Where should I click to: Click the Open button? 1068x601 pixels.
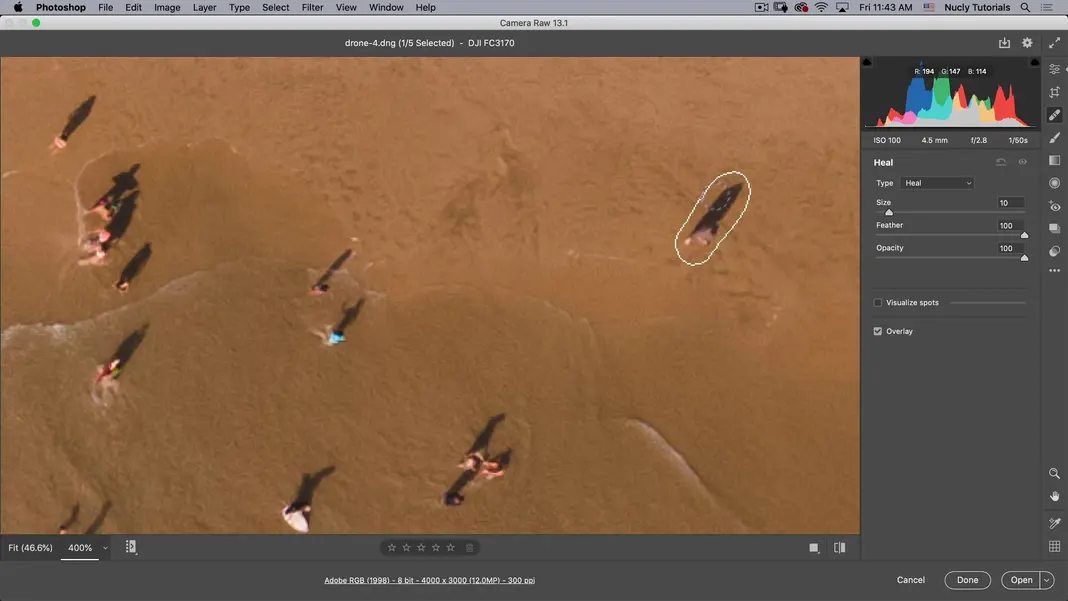pyautogui.click(x=1021, y=580)
